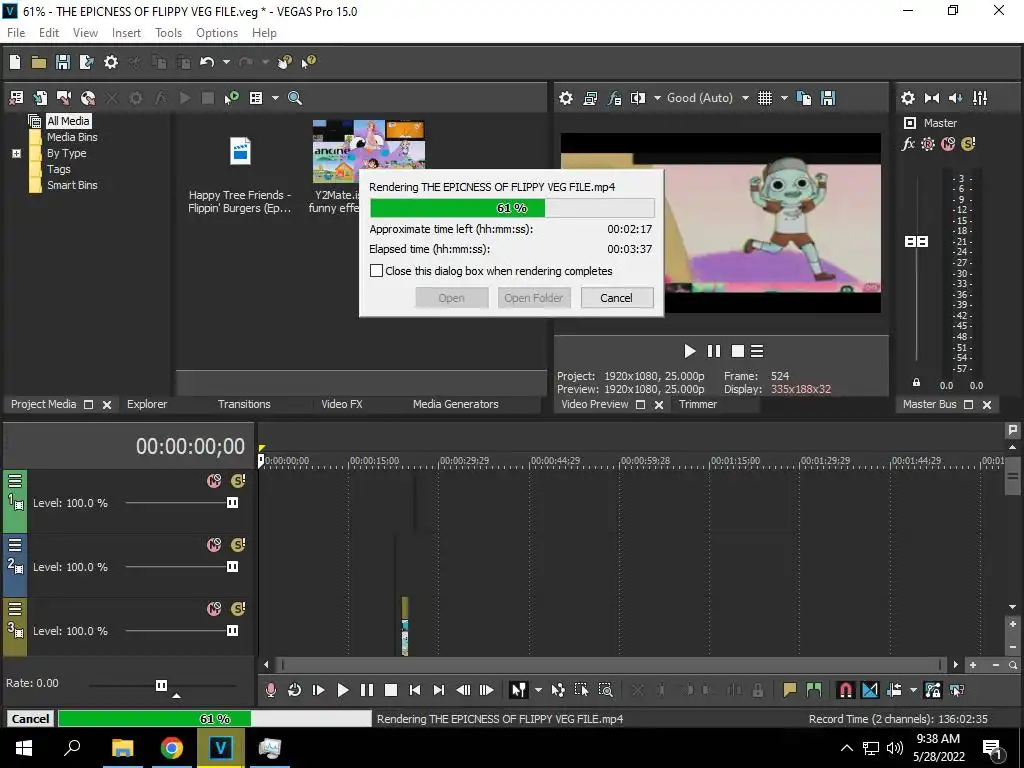1024x768 pixels.
Task: Open the media Views dropdown arrow
Action: point(275,98)
